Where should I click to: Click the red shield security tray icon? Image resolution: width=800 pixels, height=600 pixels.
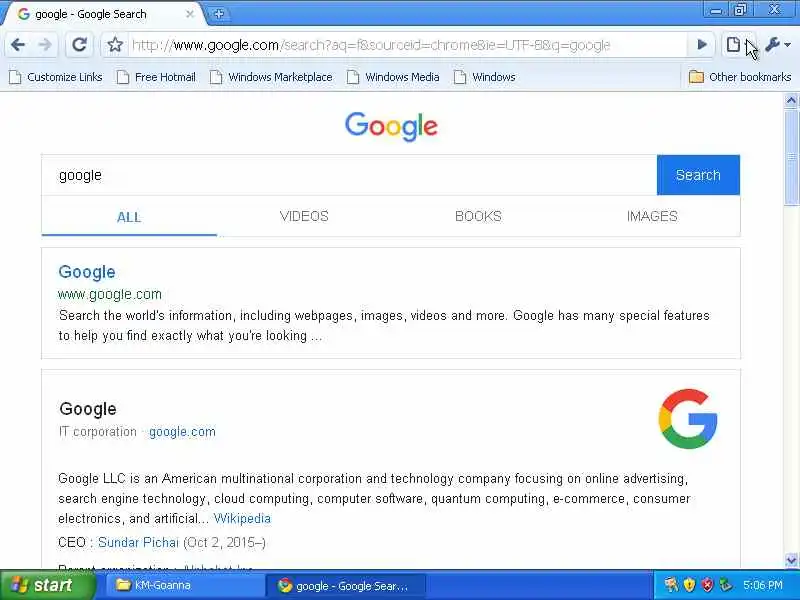(708, 585)
